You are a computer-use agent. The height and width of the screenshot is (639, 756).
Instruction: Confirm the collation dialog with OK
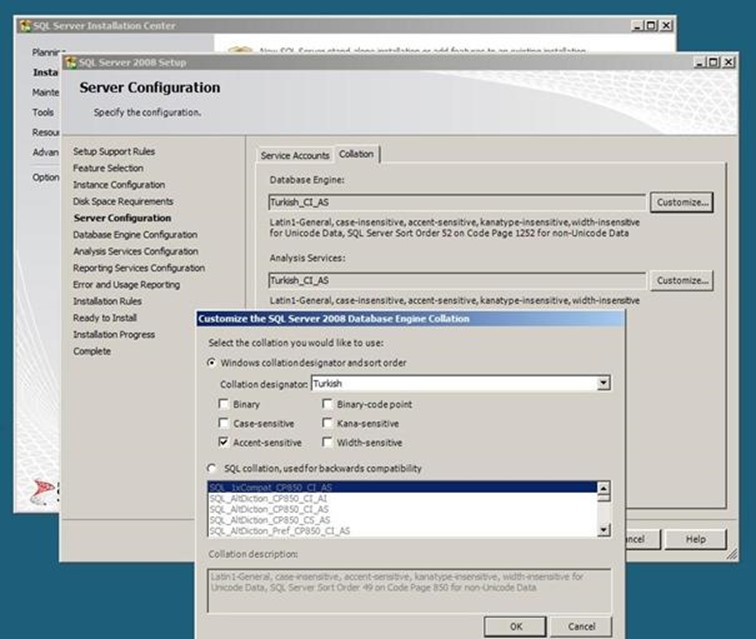515,626
